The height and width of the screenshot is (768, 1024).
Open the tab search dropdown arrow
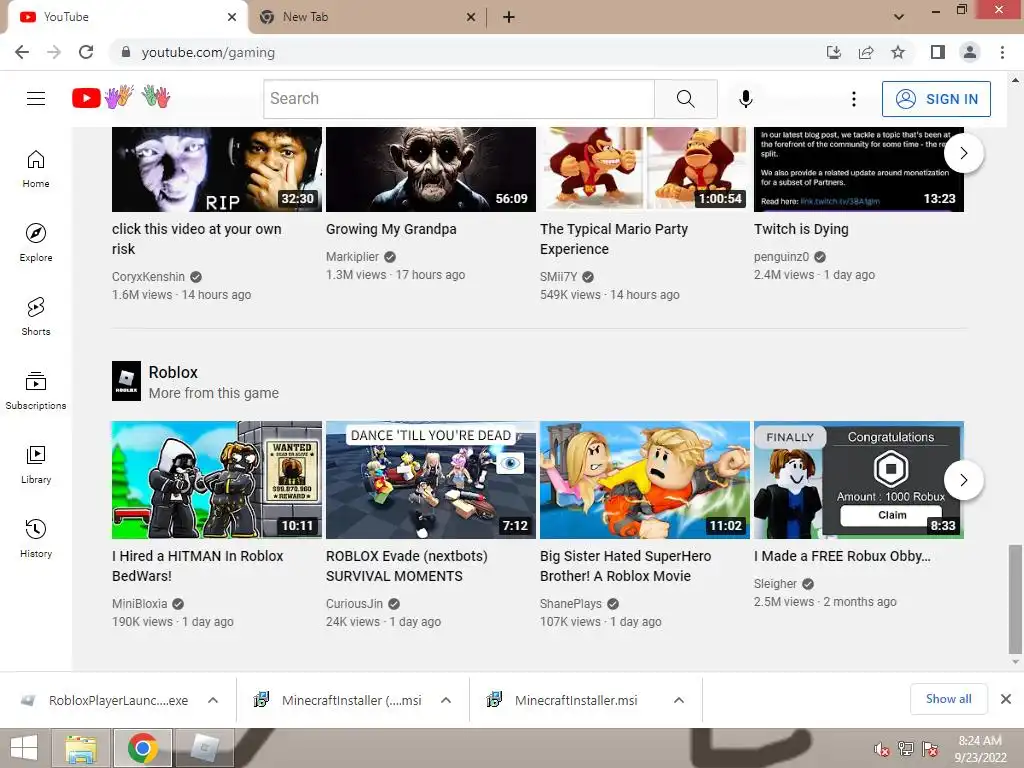(899, 17)
